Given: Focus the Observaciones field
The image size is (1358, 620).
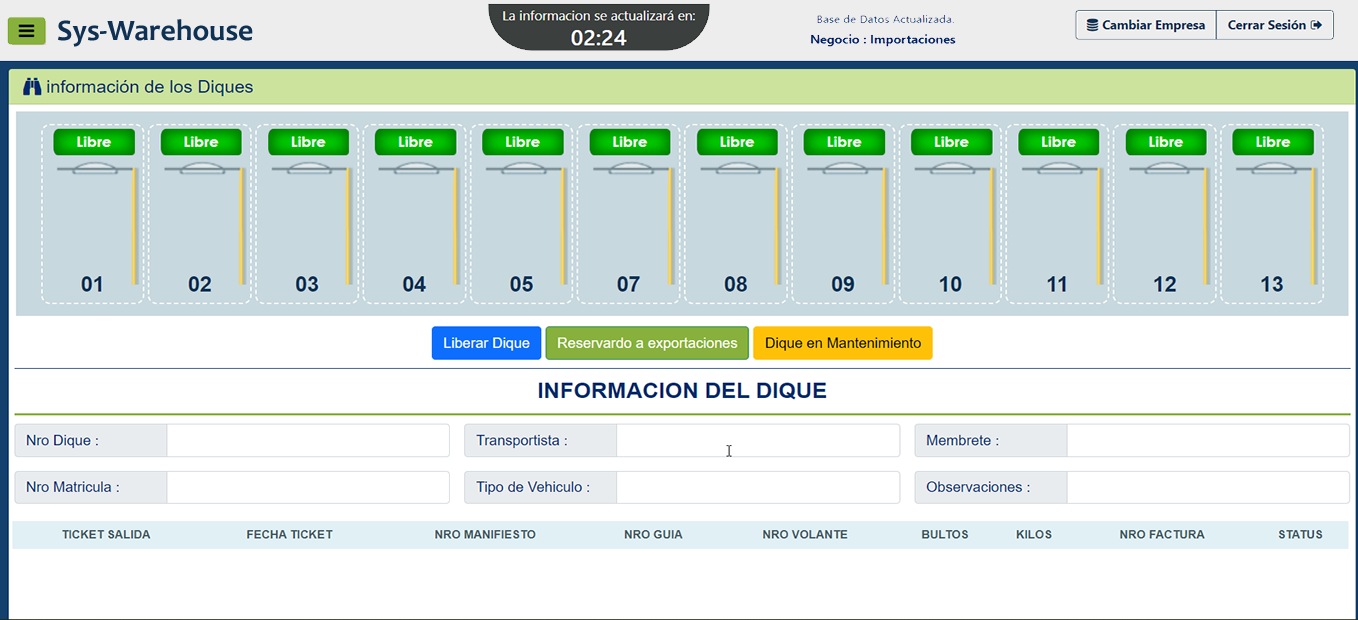Looking at the screenshot, I should tap(1207, 487).
